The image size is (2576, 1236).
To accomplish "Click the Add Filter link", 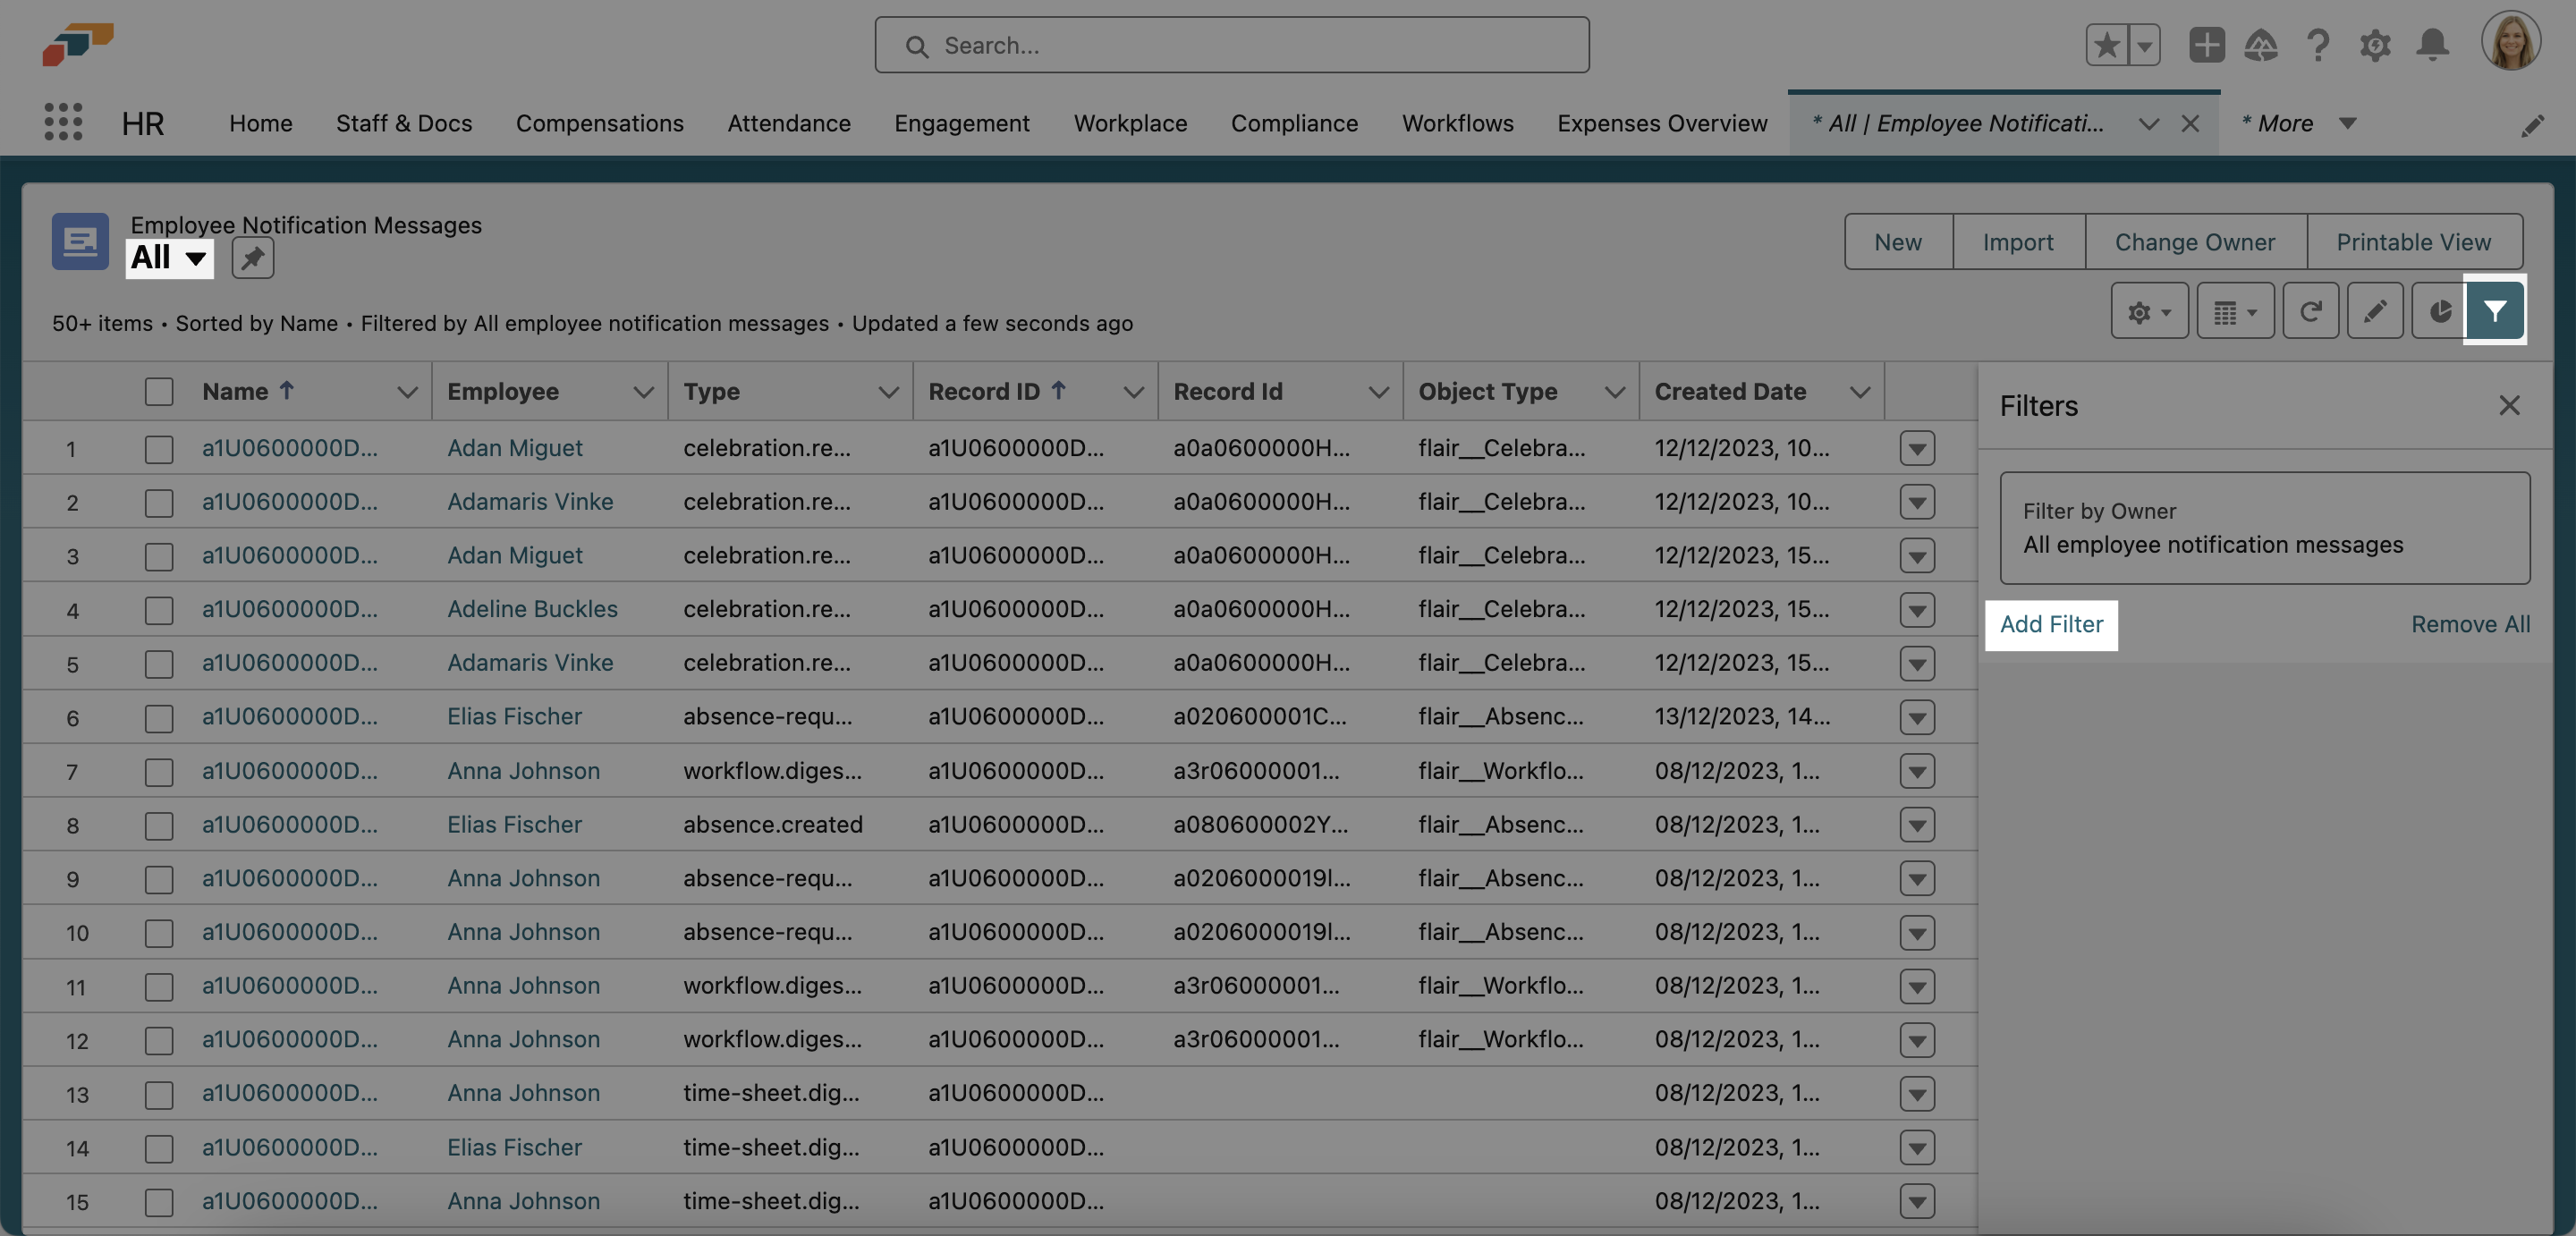I will tap(2051, 624).
